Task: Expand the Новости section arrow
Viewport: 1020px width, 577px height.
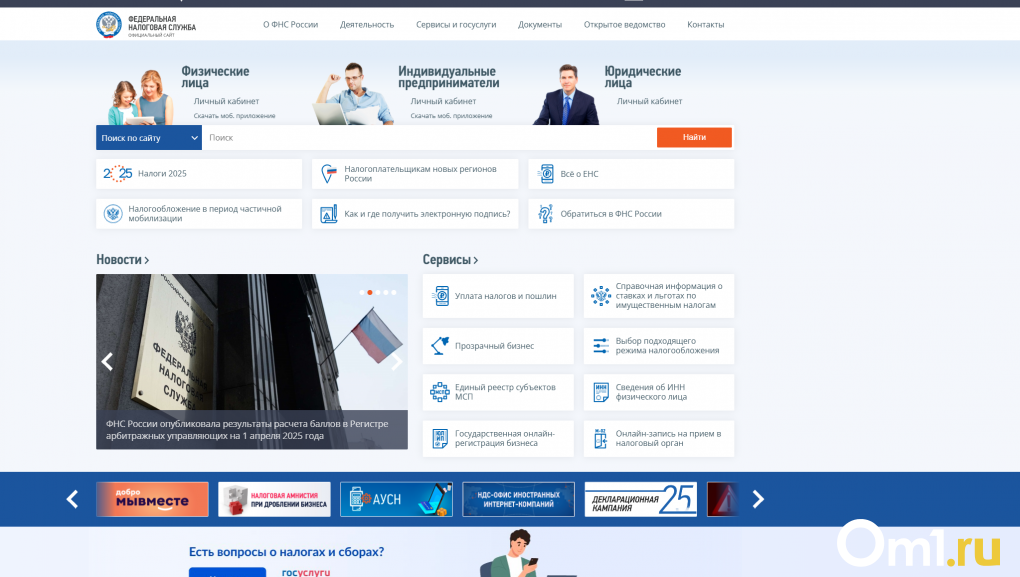Action: point(147,260)
